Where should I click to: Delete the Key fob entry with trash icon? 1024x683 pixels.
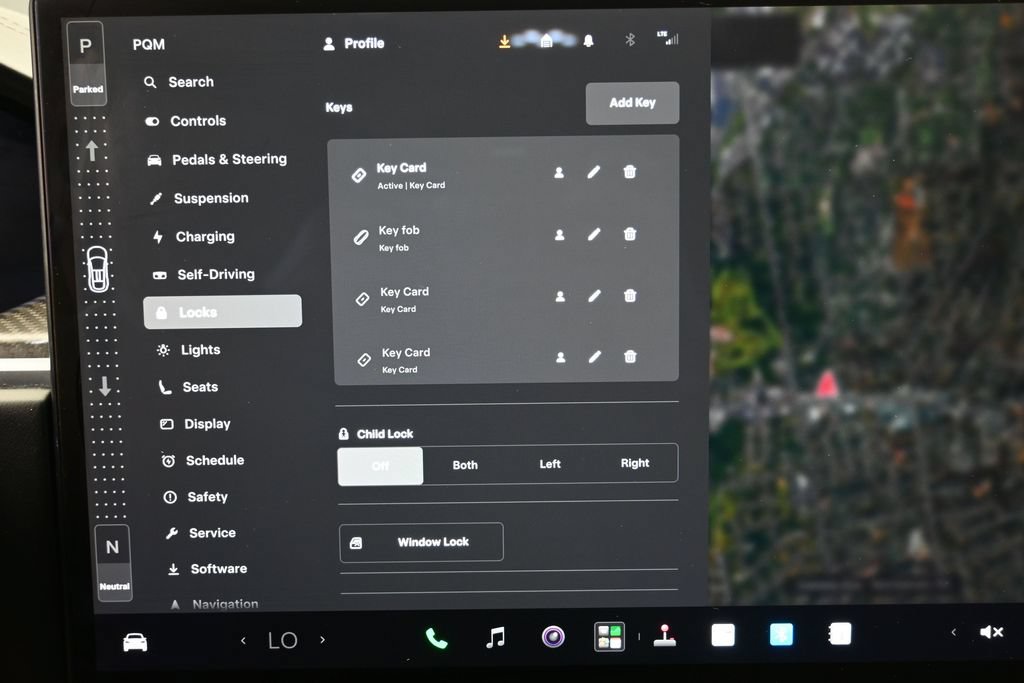[x=630, y=234]
